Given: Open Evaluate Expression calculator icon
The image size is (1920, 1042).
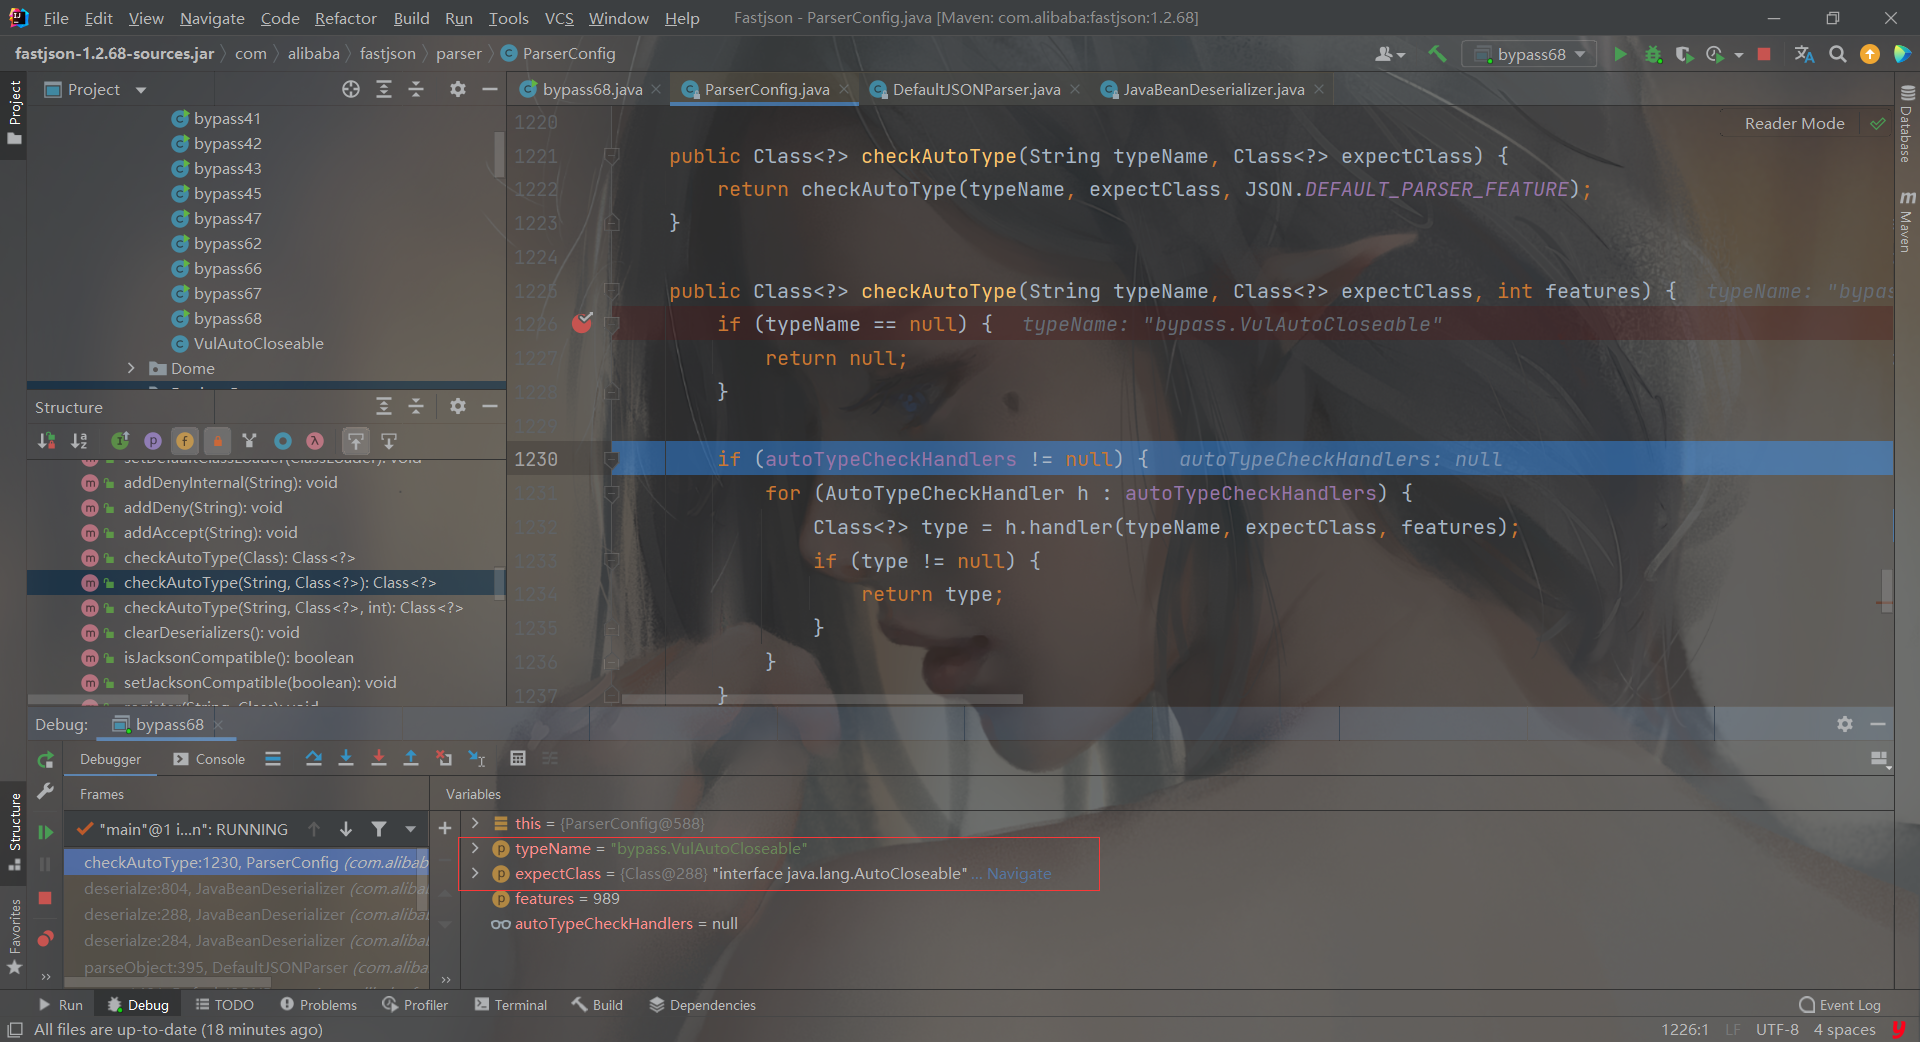Looking at the screenshot, I should coord(518,759).
